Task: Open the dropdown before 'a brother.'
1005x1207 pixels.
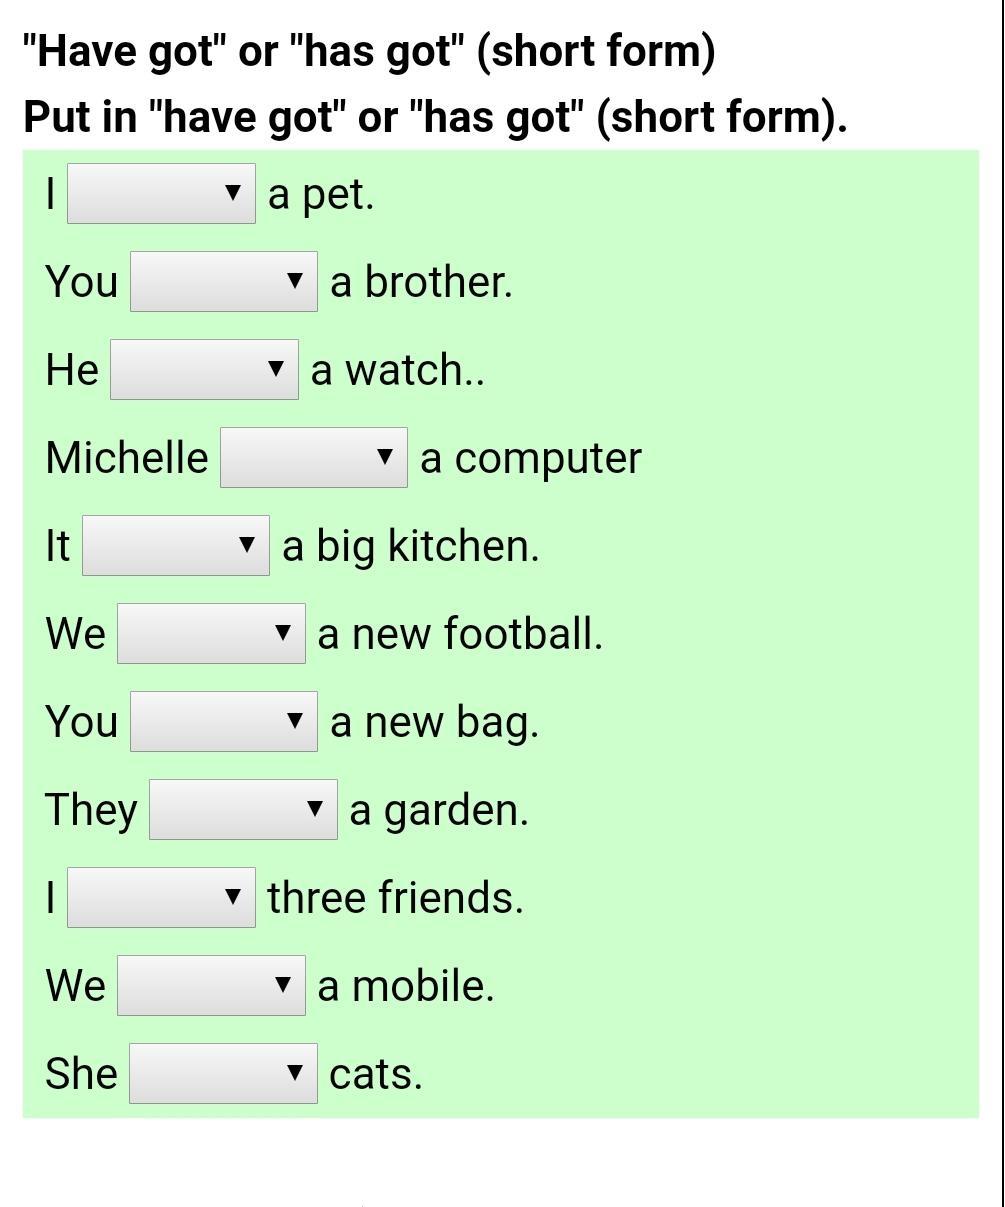Action: [x=224, y=281]
